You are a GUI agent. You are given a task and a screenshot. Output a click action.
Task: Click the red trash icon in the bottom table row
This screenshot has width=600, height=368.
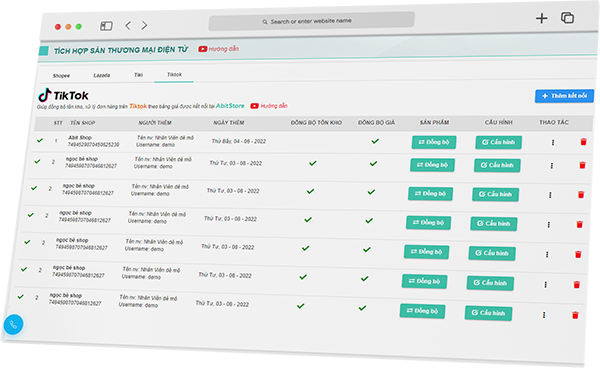(575, 315)
